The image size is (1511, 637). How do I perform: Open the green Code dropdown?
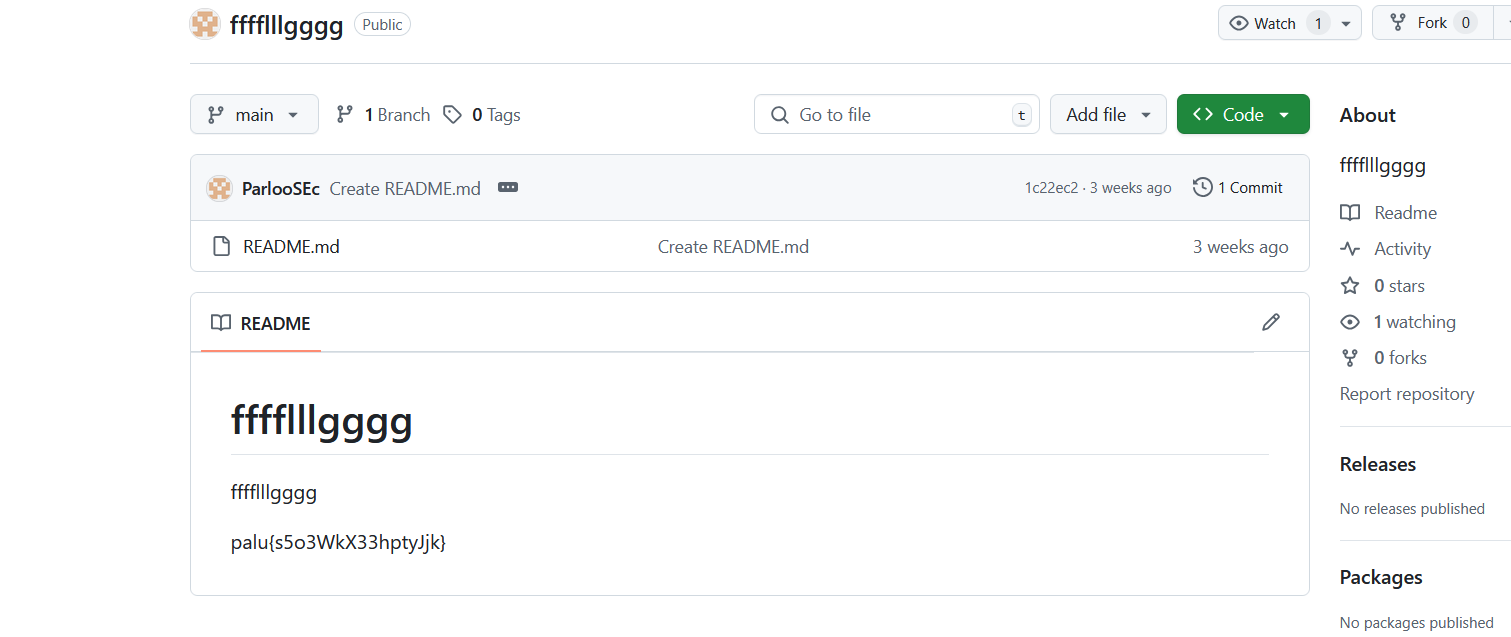1243,115
